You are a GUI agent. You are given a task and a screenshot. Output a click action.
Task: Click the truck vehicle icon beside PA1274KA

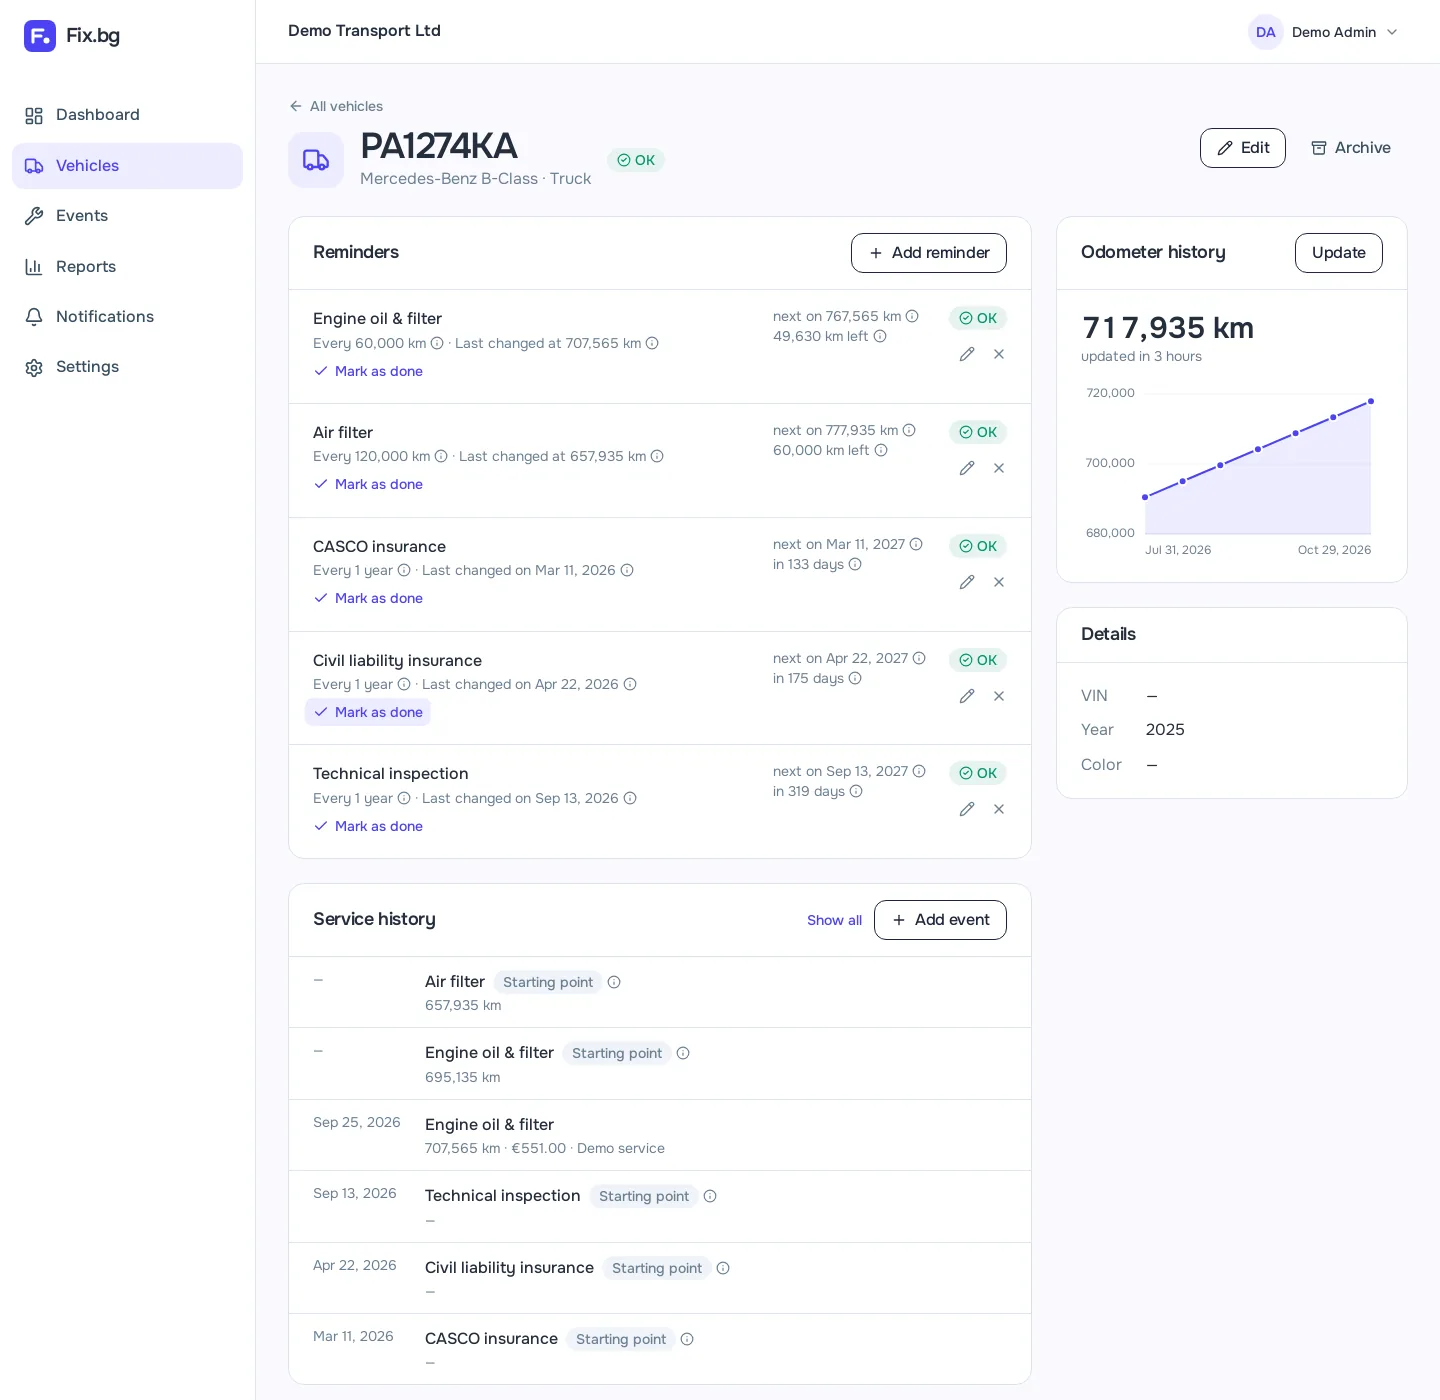click(x=316, y=160)
